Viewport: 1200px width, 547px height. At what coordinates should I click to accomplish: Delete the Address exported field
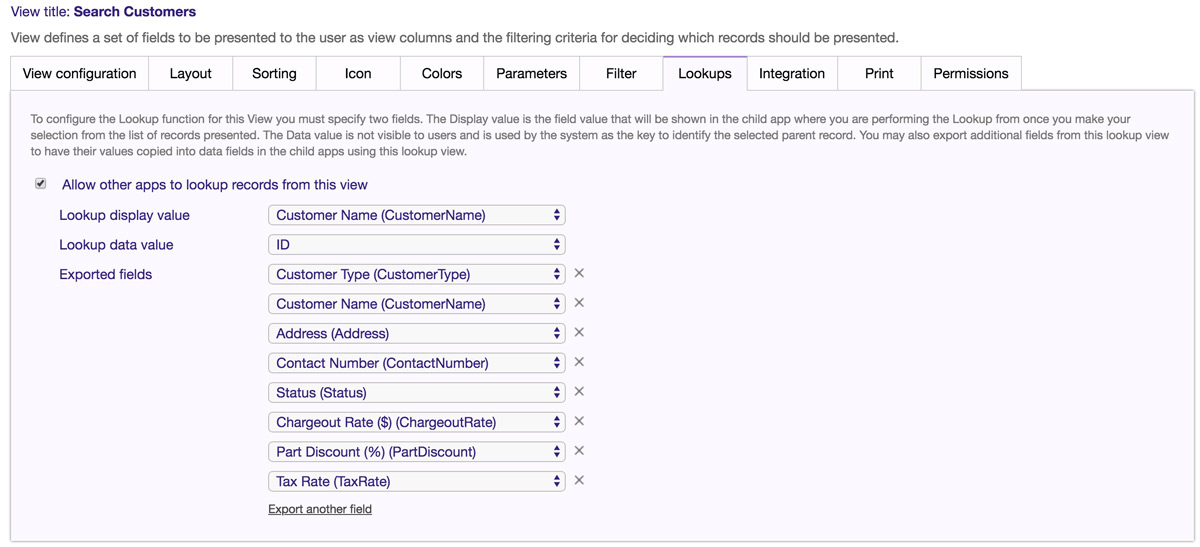pos(579,333)
